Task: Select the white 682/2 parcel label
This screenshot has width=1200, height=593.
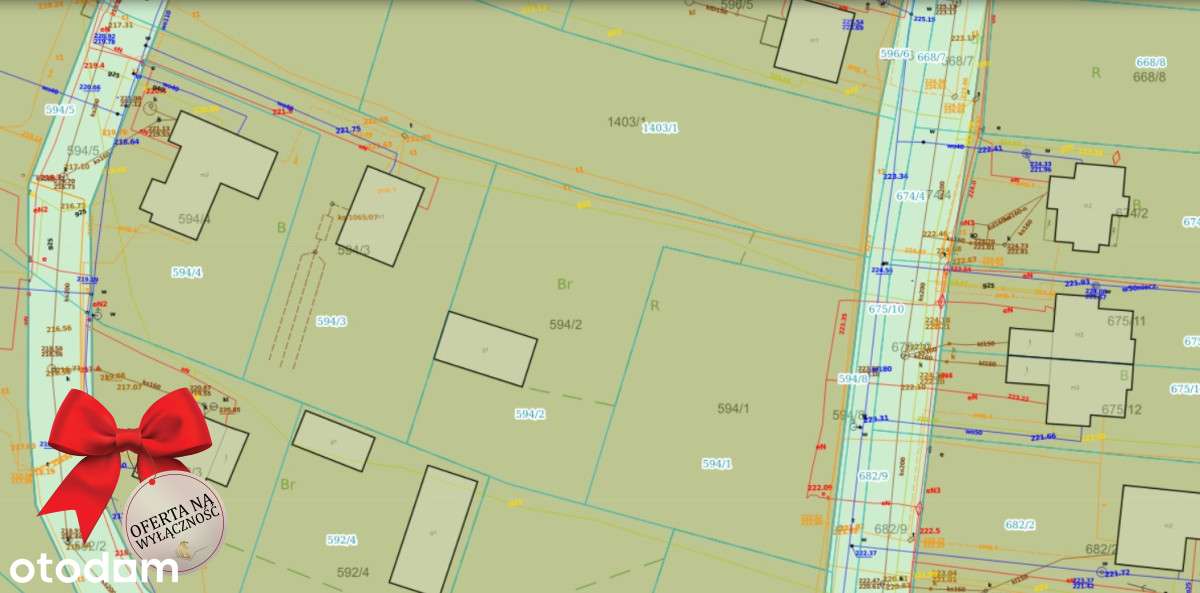Action: point(1020,524)
